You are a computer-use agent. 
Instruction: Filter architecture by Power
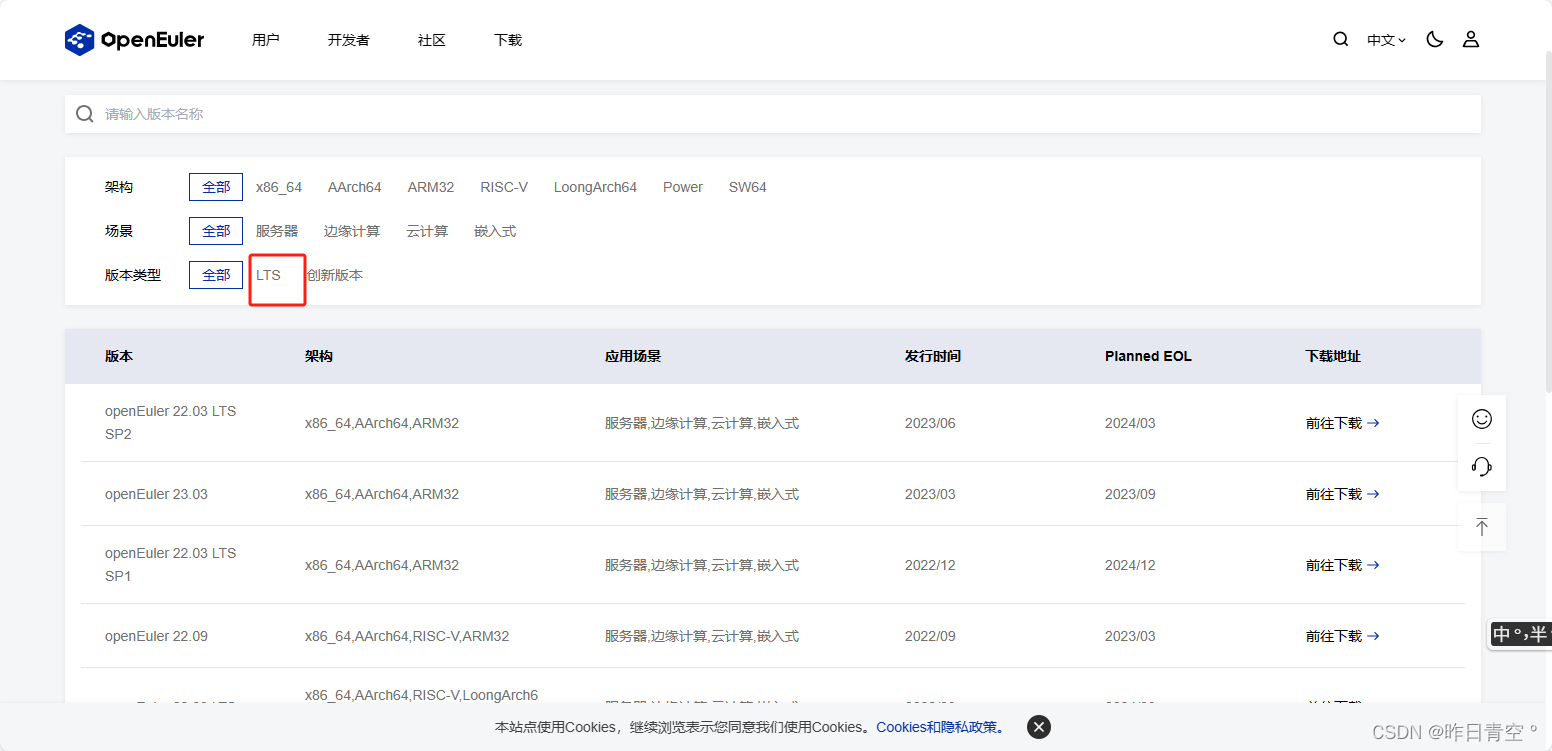[x=683, y=187]
